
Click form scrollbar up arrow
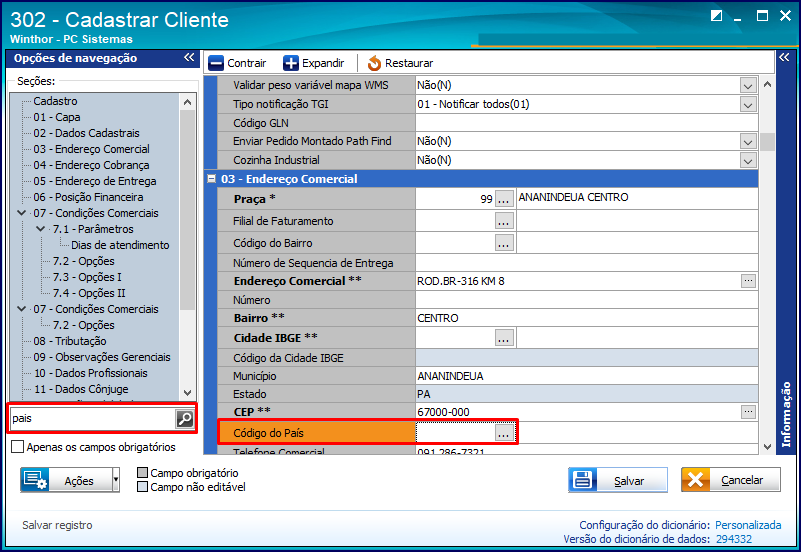[767, 84]
